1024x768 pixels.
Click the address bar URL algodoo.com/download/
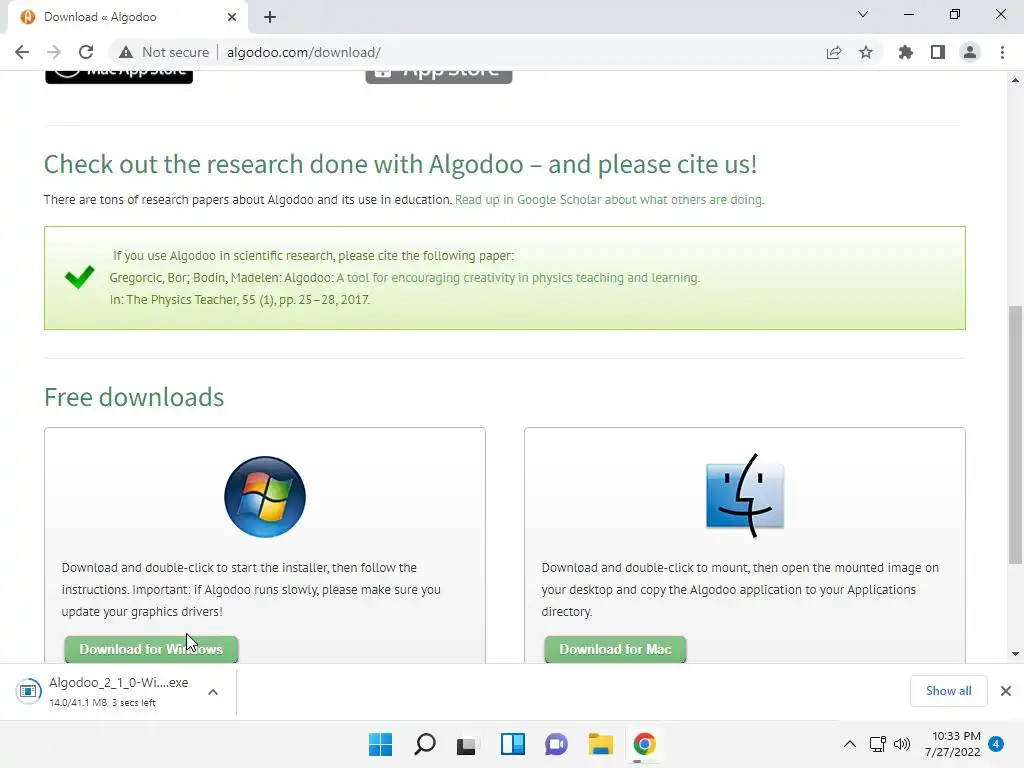point(304,52)
